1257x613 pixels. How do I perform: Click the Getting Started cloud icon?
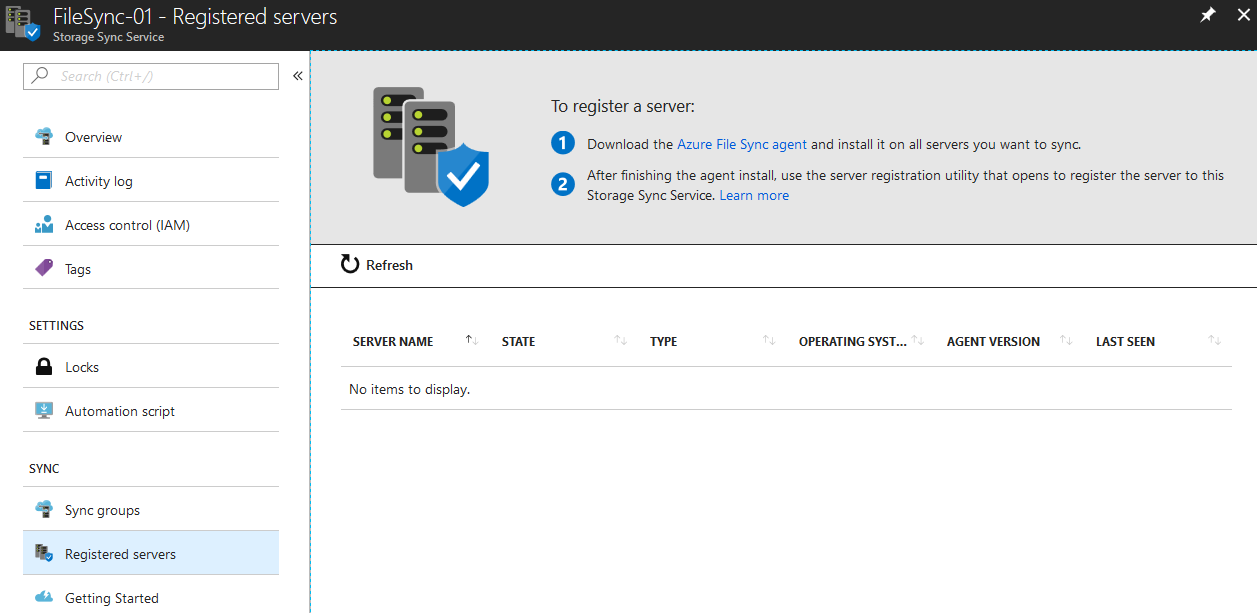[x=43, y=598]
